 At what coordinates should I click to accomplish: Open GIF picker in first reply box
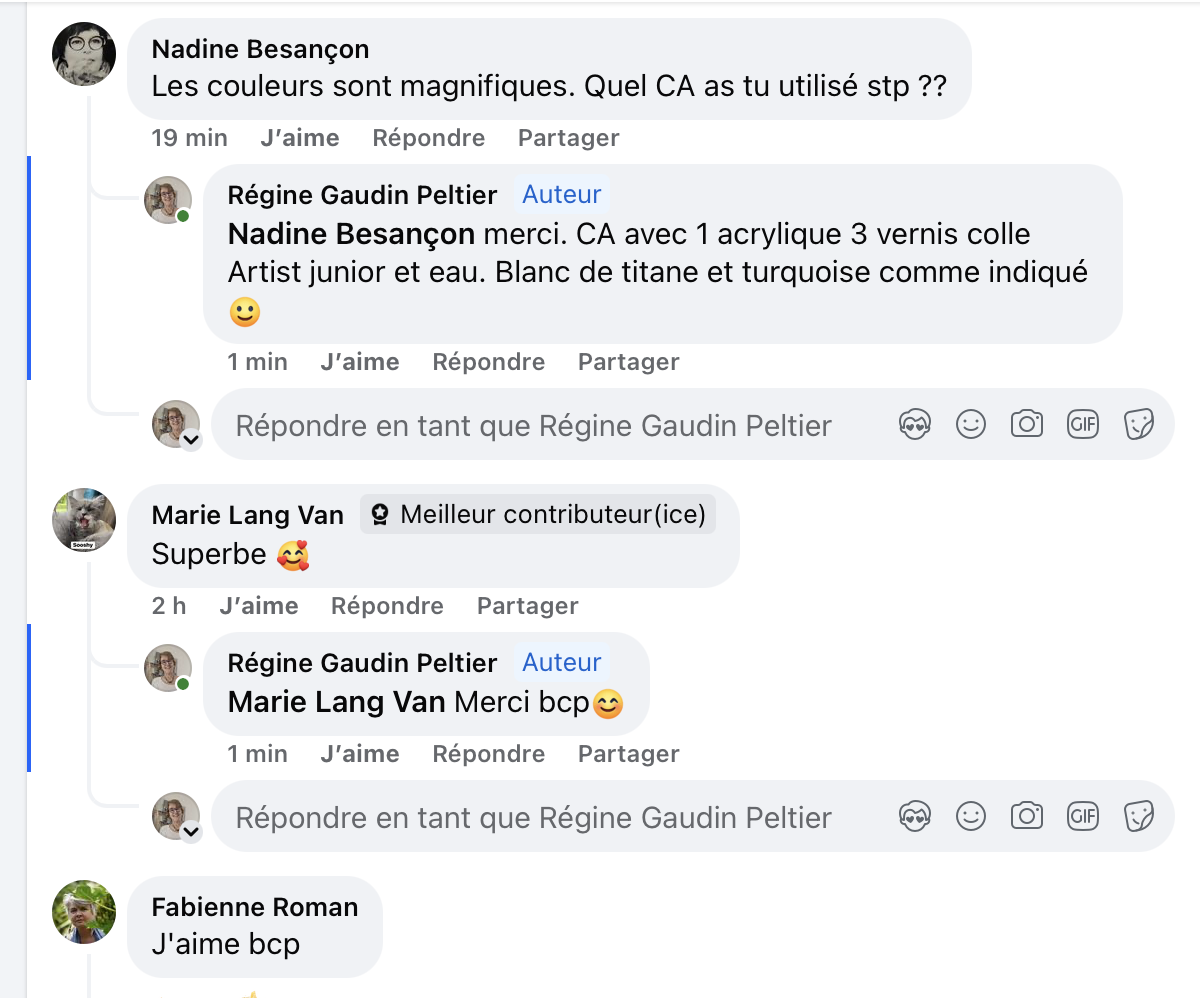1083,425
